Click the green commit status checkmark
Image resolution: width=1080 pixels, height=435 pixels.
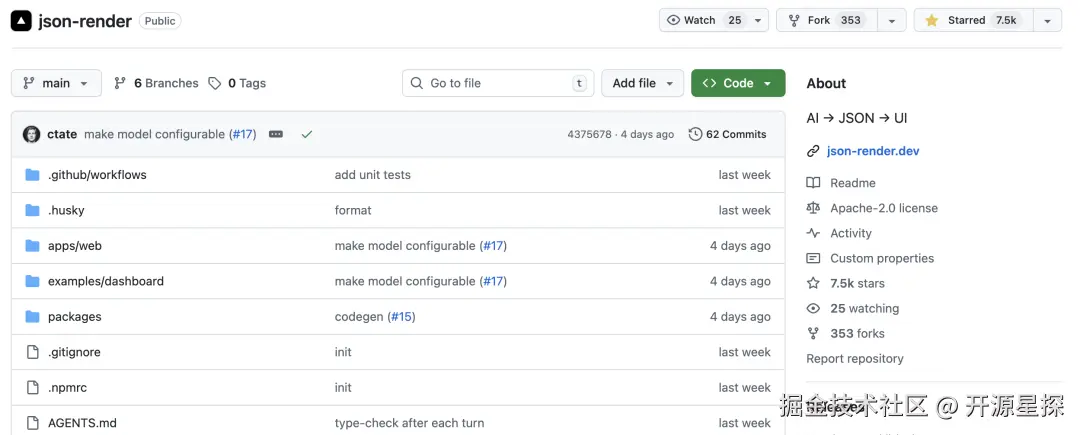(x=306, y=134)
